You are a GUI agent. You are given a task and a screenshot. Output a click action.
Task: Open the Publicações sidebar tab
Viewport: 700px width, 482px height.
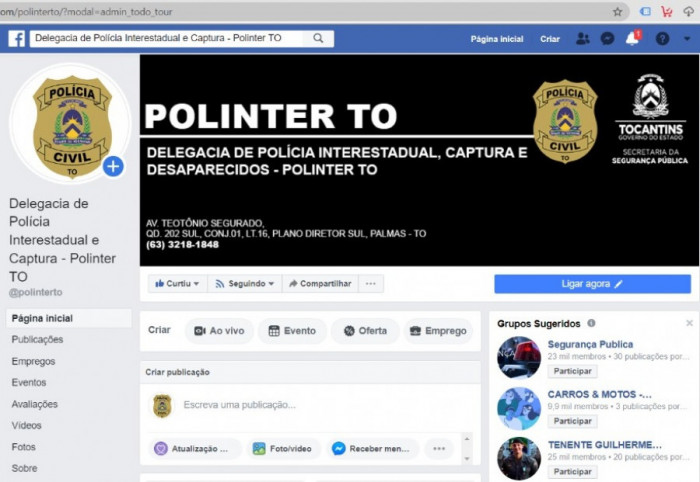pos(38,340)
